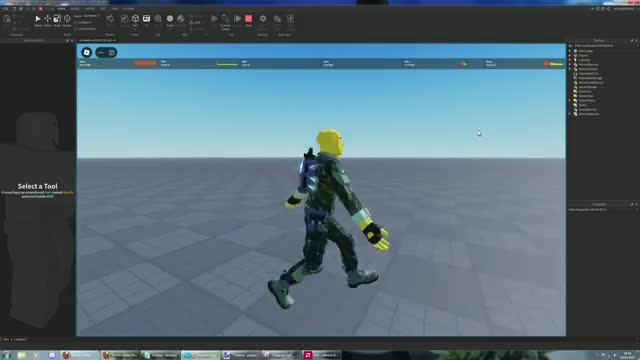Close the Explorer panel
This screenshot has height=360, width=640.
[x=636, y=40]
